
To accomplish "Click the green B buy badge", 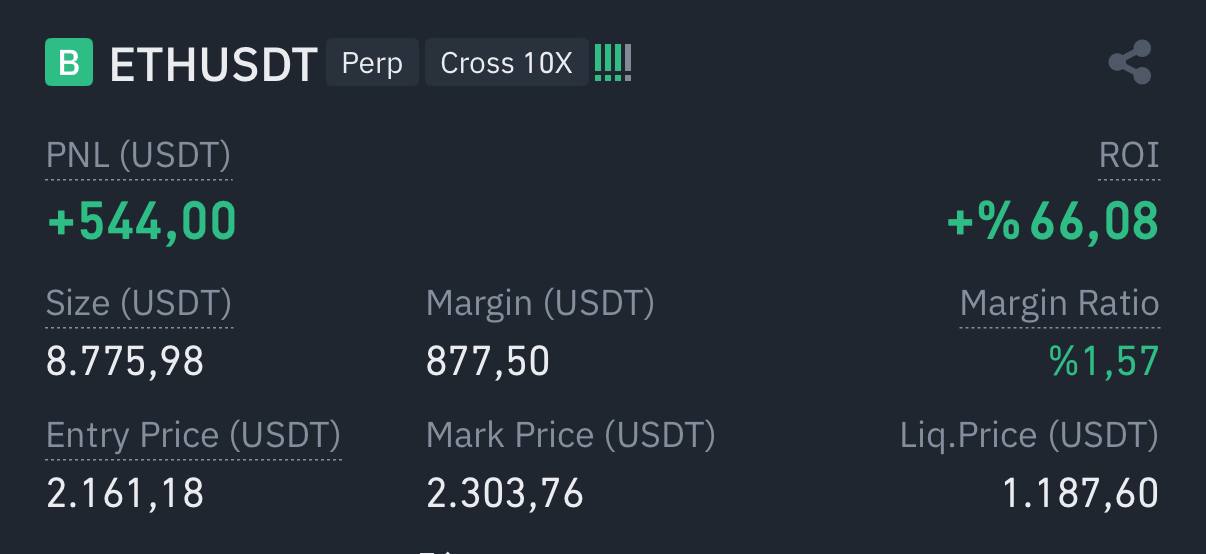I will point(69,62).
